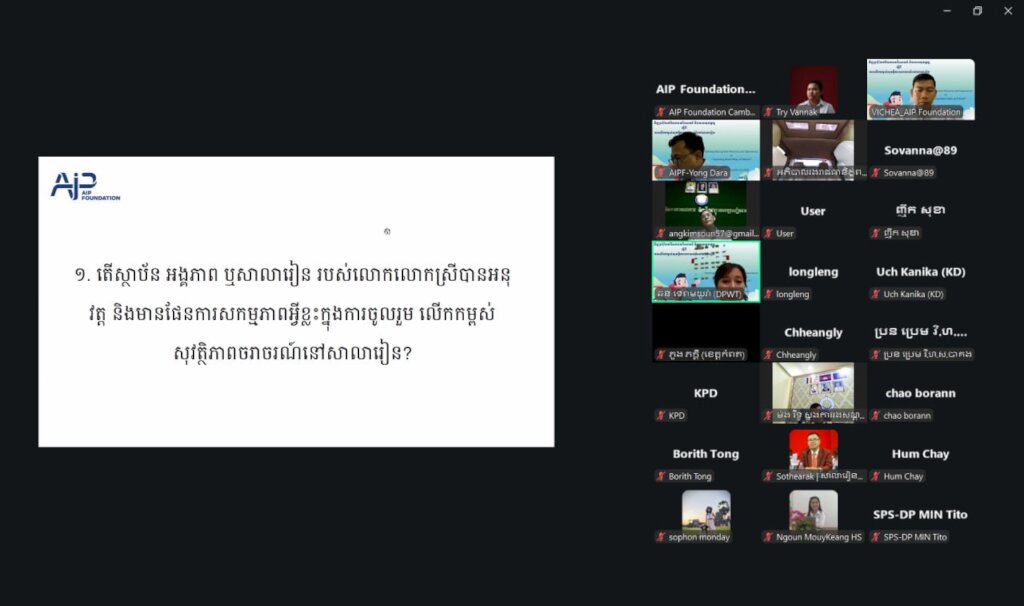Click muted microphone icon next to Sovanna@89

(876, 173)
